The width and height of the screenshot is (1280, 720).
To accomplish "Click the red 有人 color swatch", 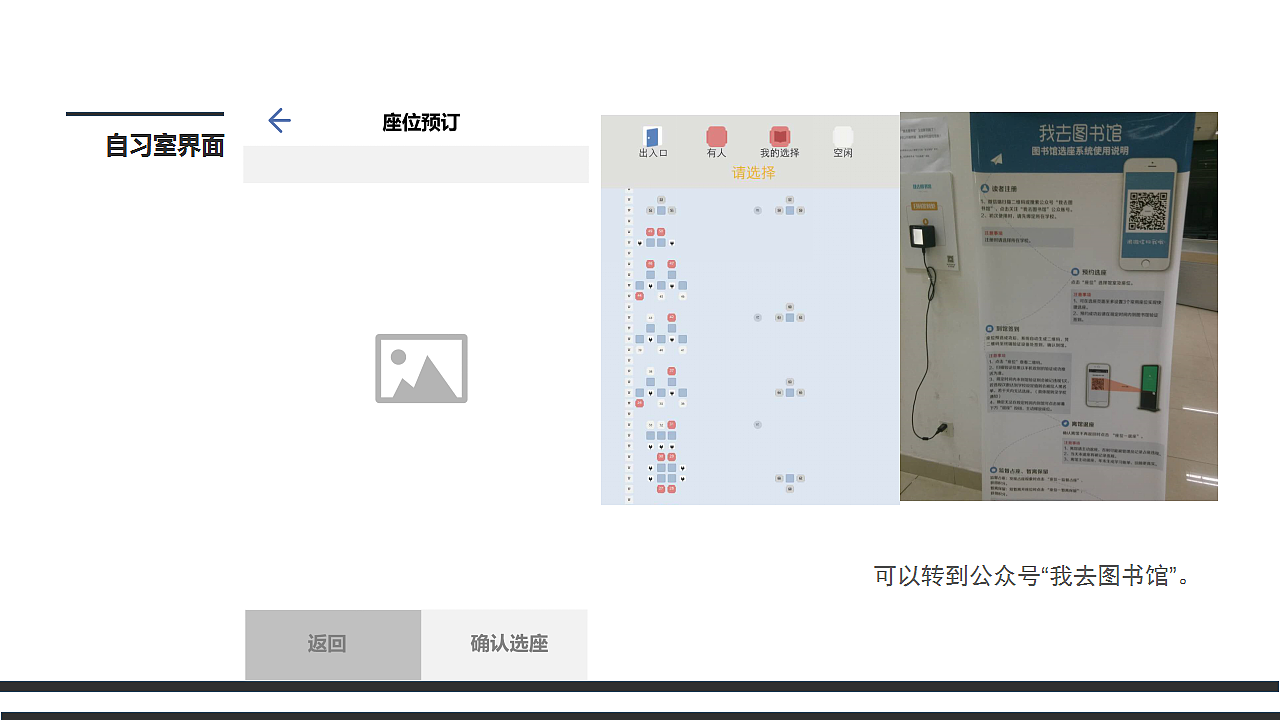I will [715, 134].
